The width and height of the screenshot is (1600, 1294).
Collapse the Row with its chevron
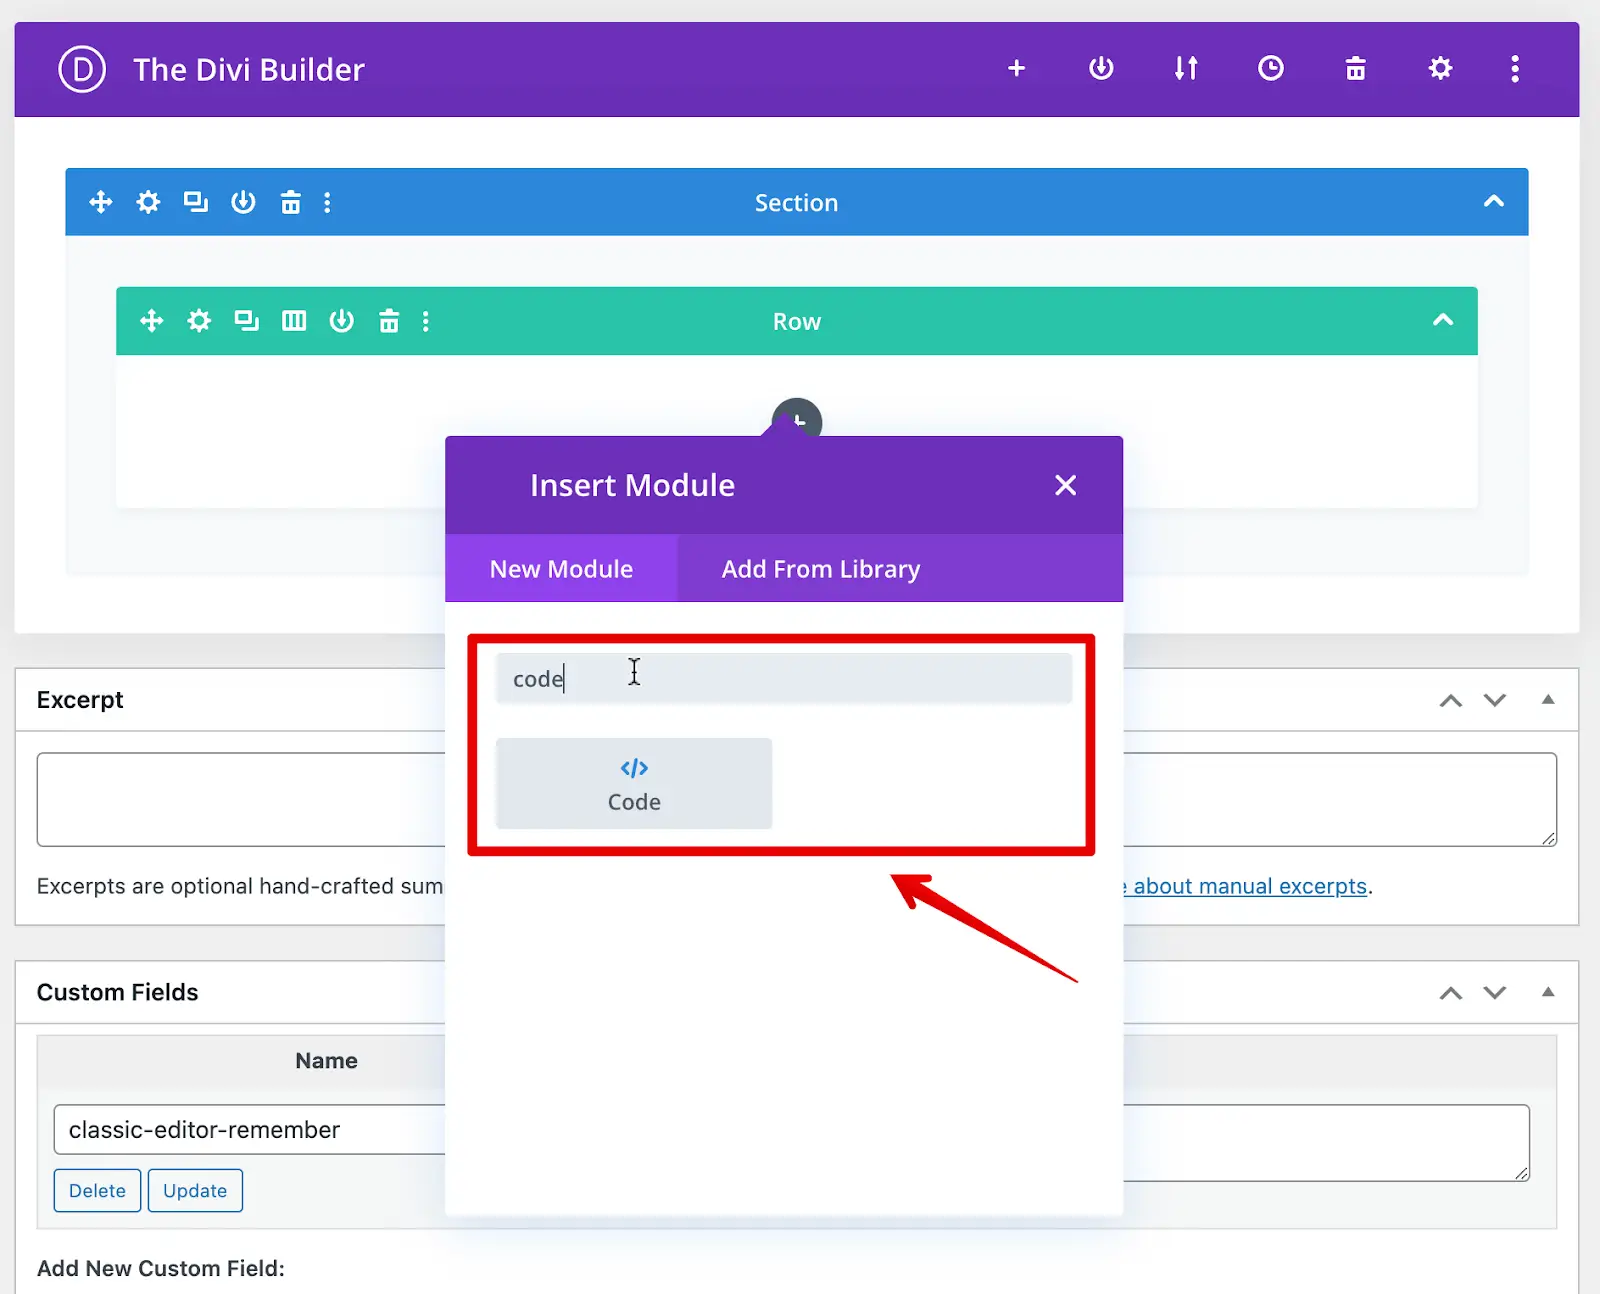(1442, 321)
